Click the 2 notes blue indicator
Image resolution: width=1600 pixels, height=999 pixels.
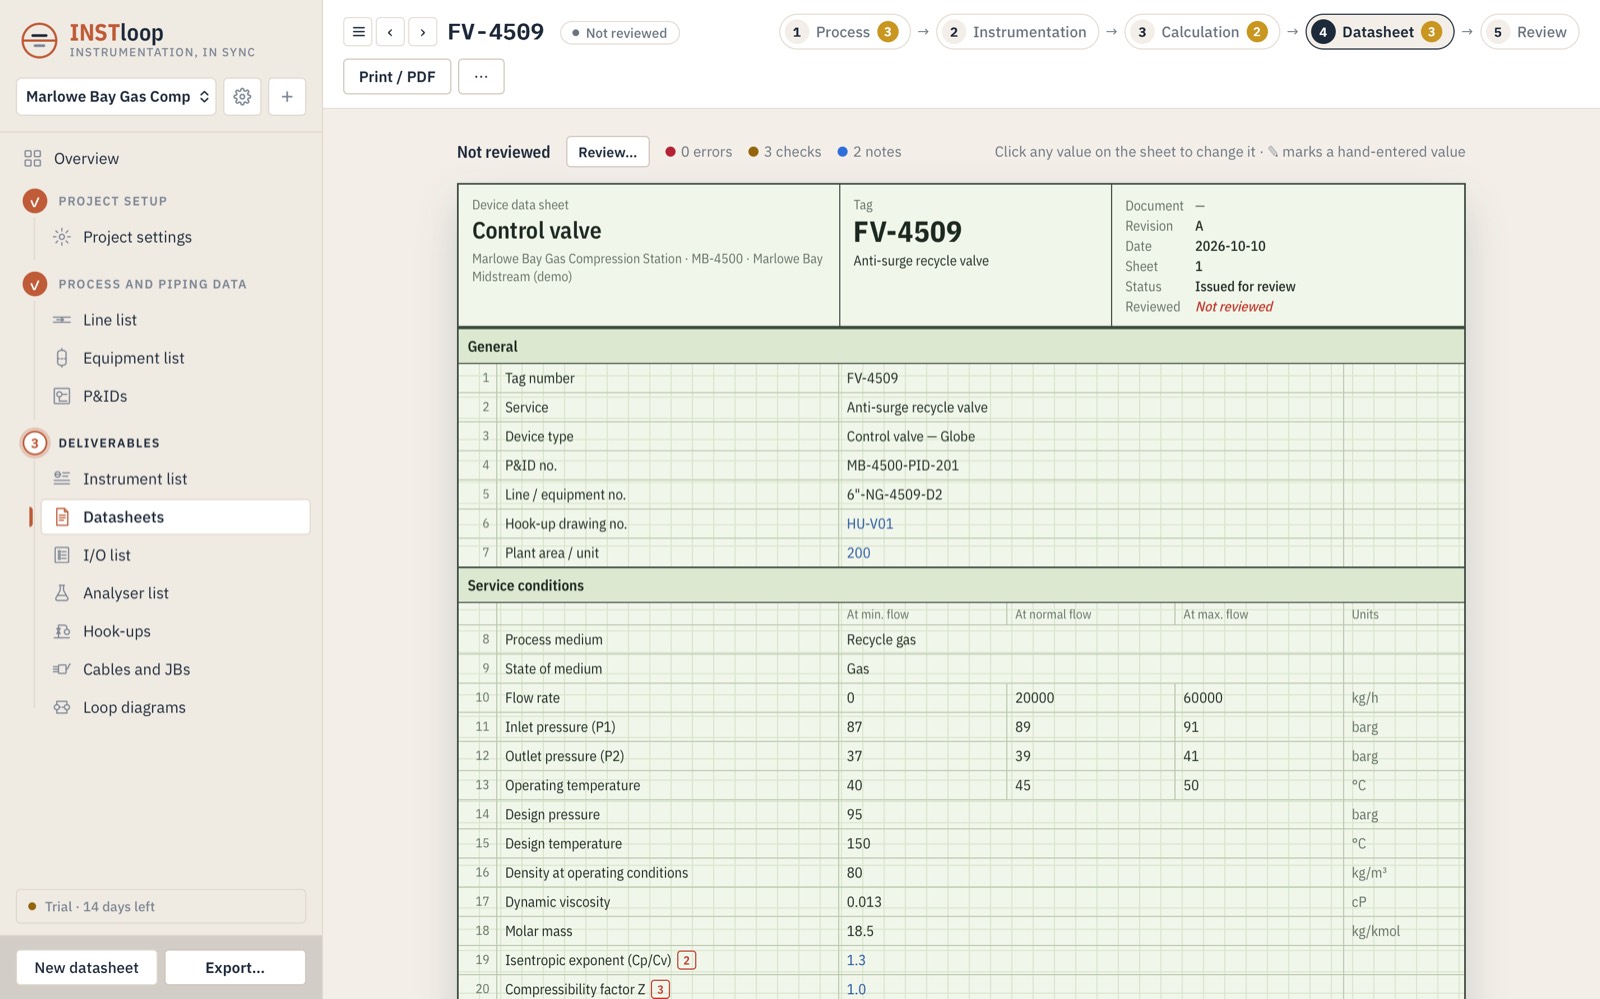[x=869, y=152]
